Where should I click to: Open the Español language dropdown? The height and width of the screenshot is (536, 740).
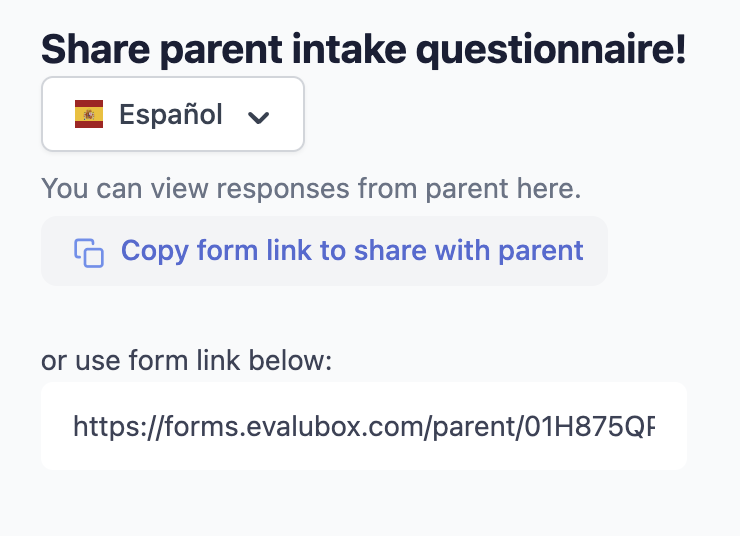(172, 114)
